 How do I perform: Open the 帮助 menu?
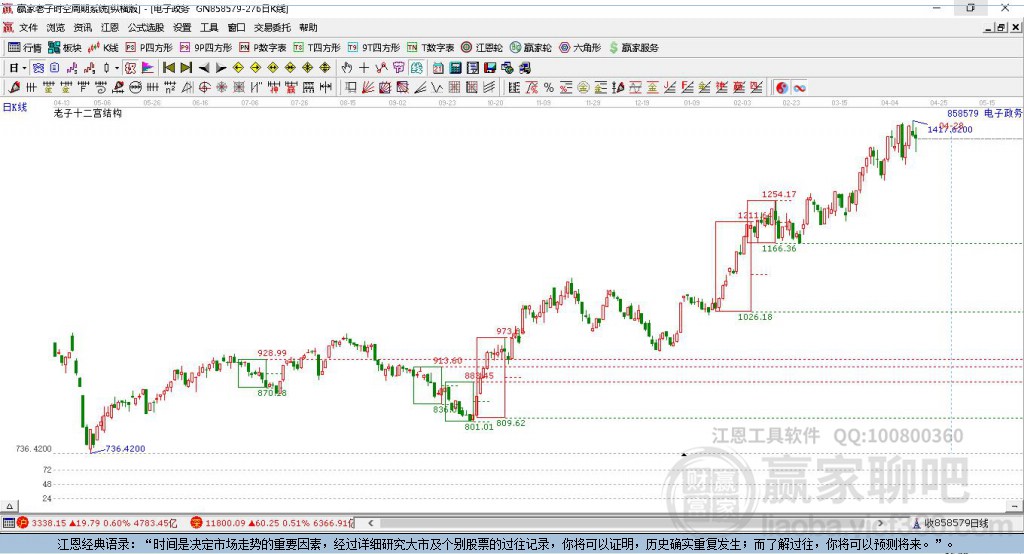(308, 27)
